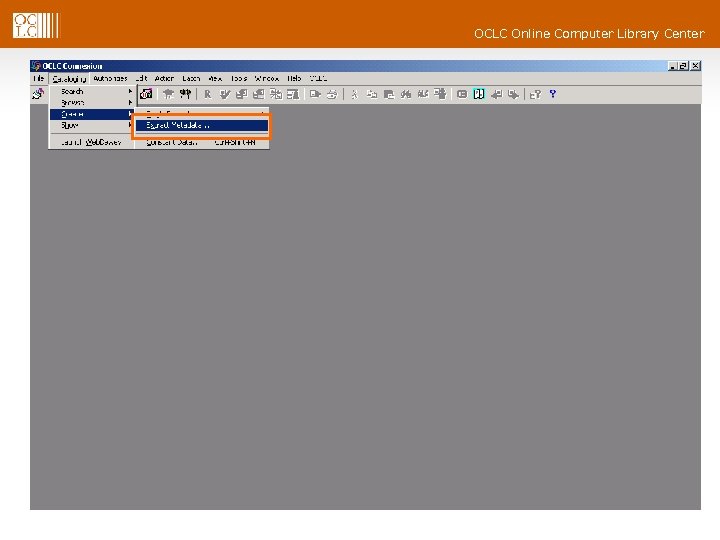Click the blue question mark help icon
The height and width of the screenshot is (540, 720).
[x=553, y=94]
